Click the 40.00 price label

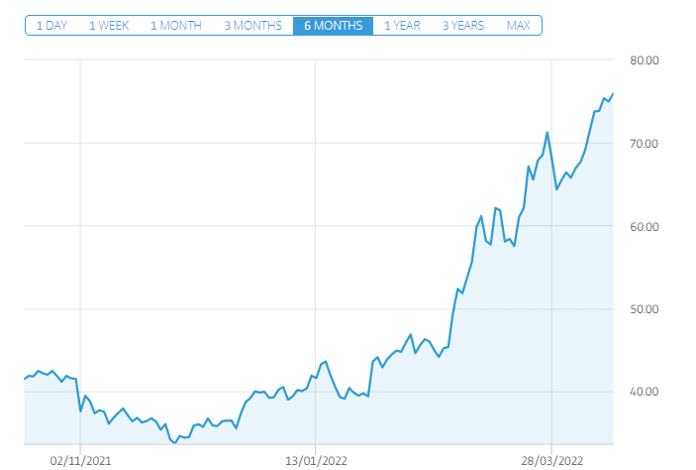(x=645, y=392)
